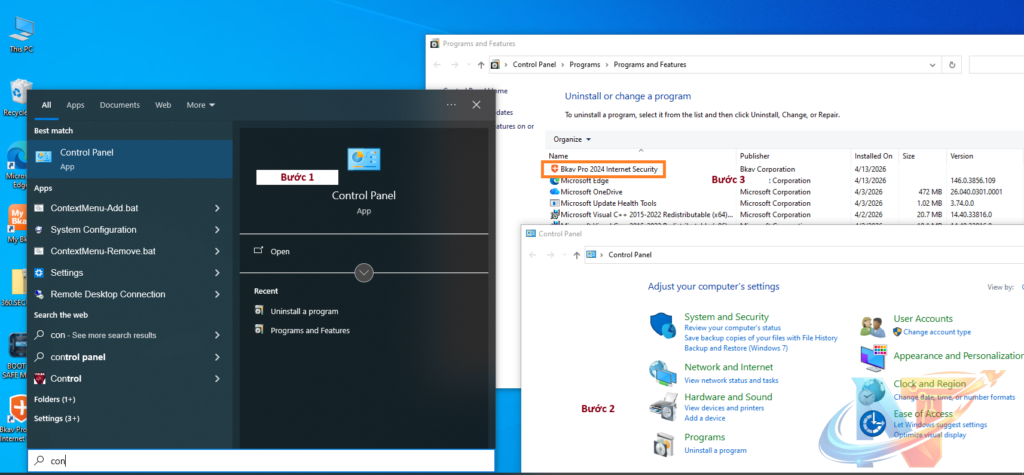Click Up arrow in Control Panel window

click(x=576, y=255)
